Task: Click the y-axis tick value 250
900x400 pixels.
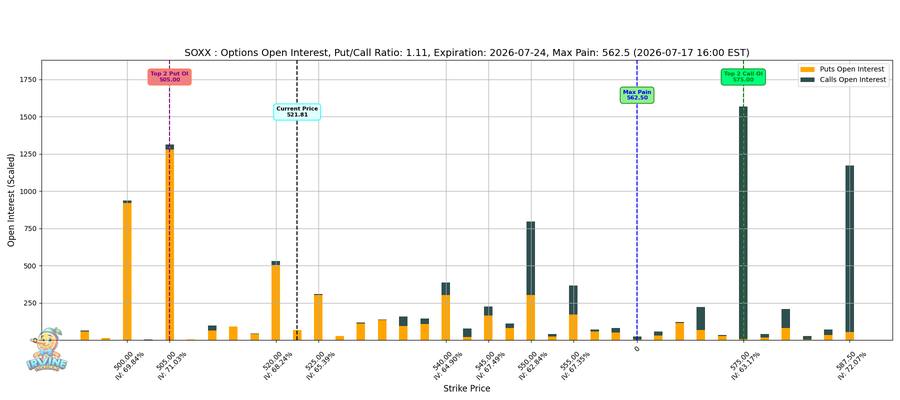Action: pos(28,304)
